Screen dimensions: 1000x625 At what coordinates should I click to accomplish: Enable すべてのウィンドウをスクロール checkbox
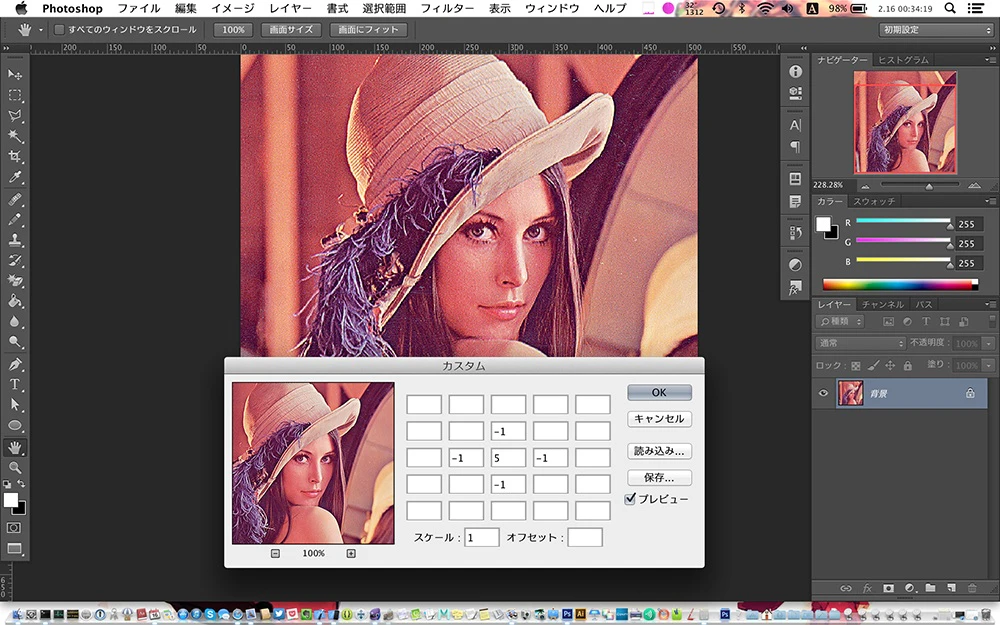(59, 29)
